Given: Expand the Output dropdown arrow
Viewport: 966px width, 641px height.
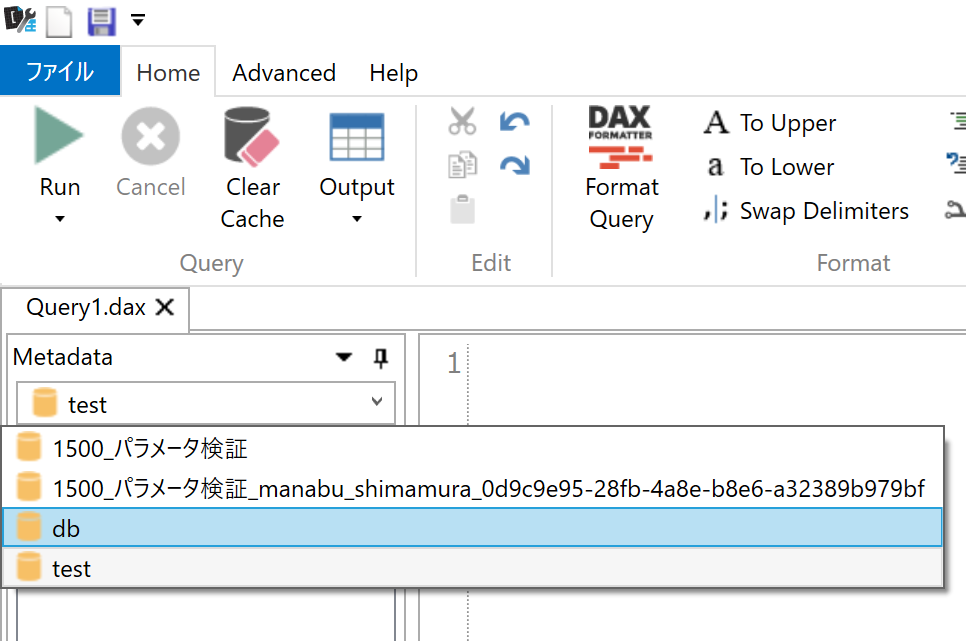Looking at the screenshot, I should point(357,219).
